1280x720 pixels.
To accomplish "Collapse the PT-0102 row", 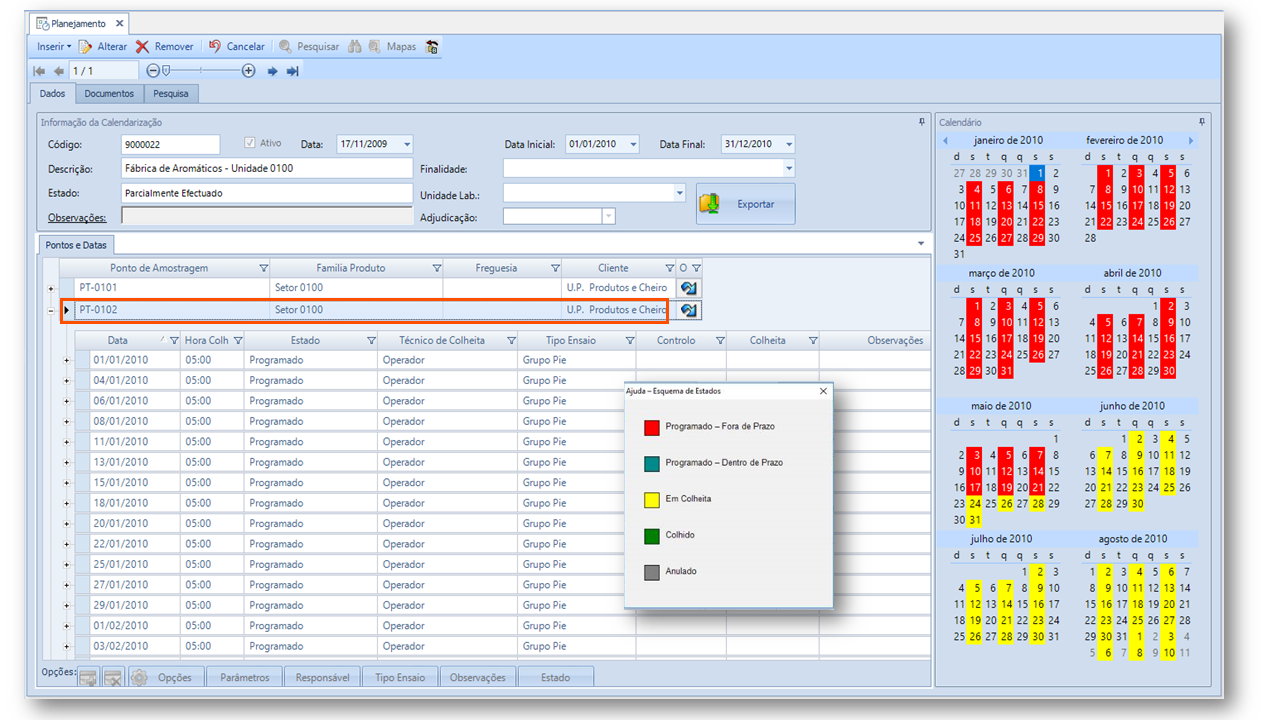I will pyautogui.click(x=51, y=311).
